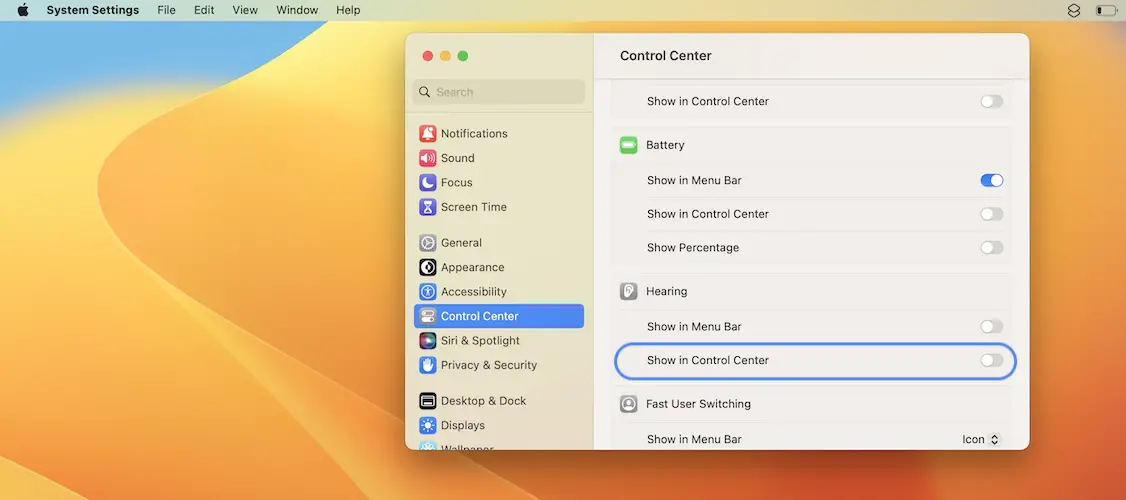The image size is (1126, 500).
Task: Turn on Hearing Show in Menu Bar
Action: (x=991, y=327)
